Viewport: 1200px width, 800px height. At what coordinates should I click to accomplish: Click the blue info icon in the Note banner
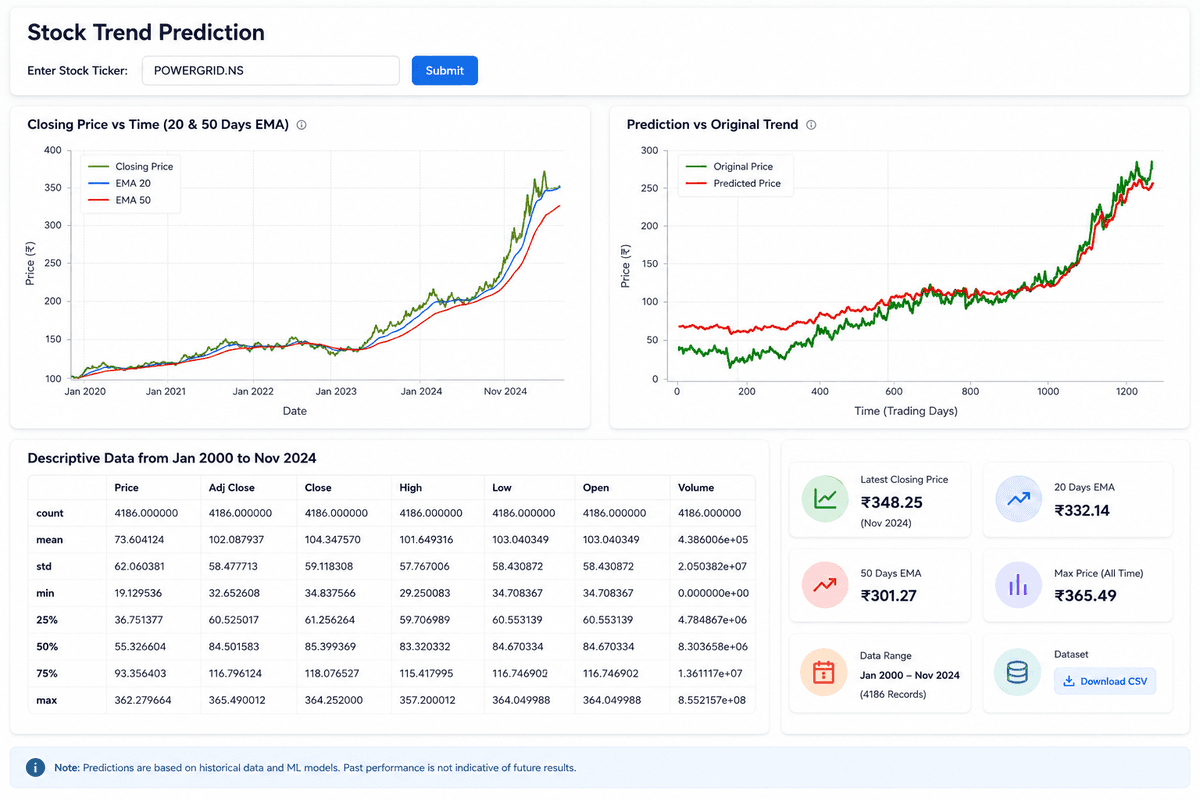[x=35, y=767]
